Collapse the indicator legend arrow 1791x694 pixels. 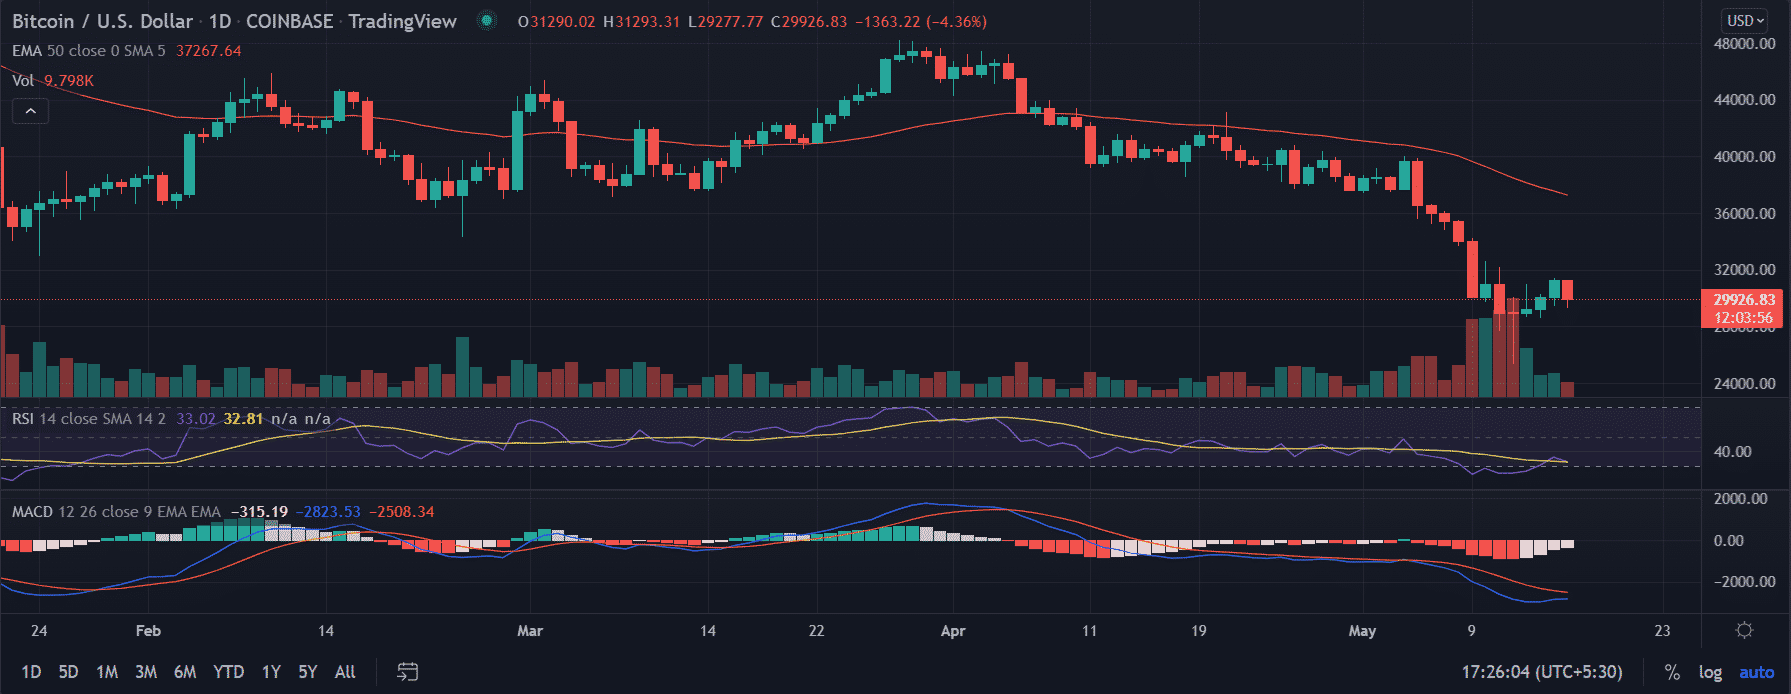tap(31, 111)
